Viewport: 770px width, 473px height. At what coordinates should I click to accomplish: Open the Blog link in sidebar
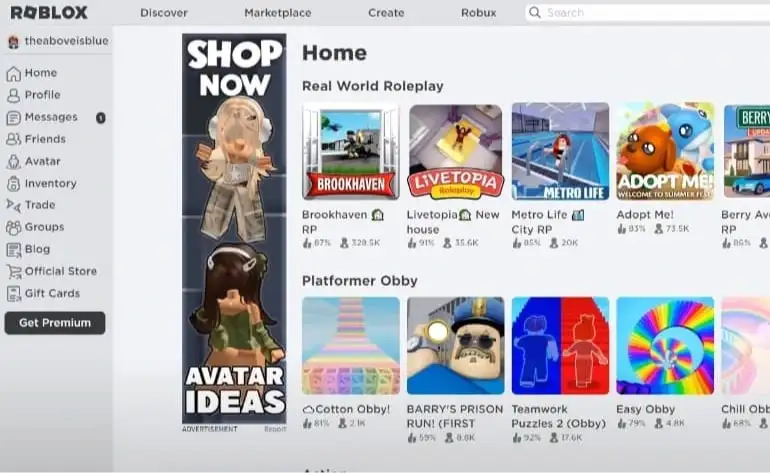coord(37,250)
